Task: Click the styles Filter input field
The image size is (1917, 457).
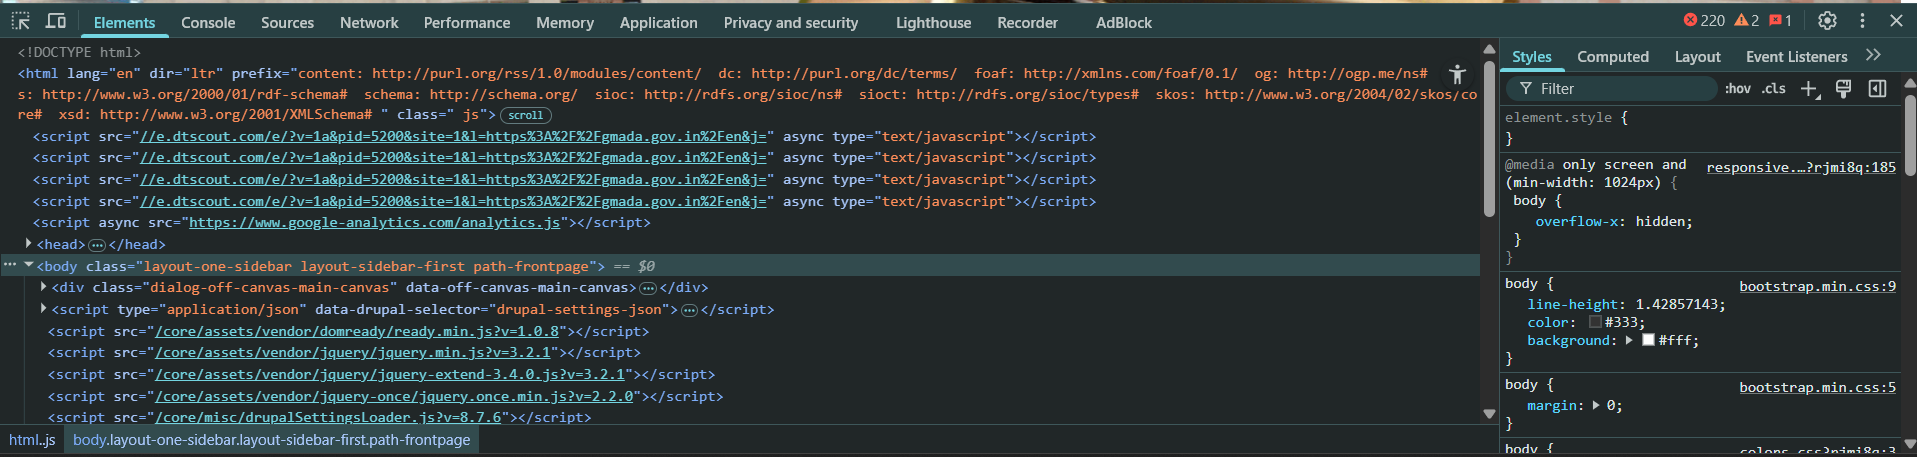Action: [1612, 89]
